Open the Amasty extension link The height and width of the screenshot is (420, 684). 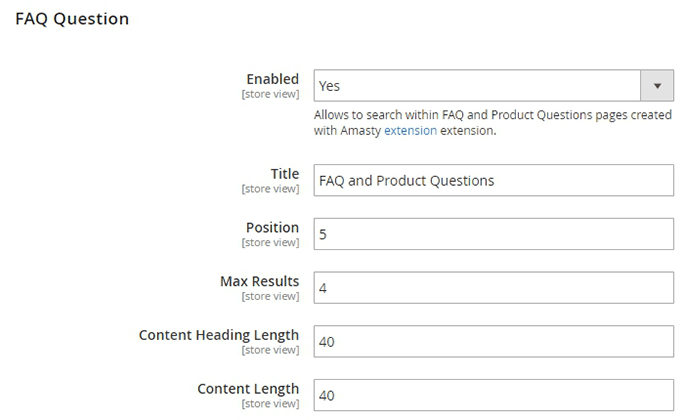(x=410, y=130)
